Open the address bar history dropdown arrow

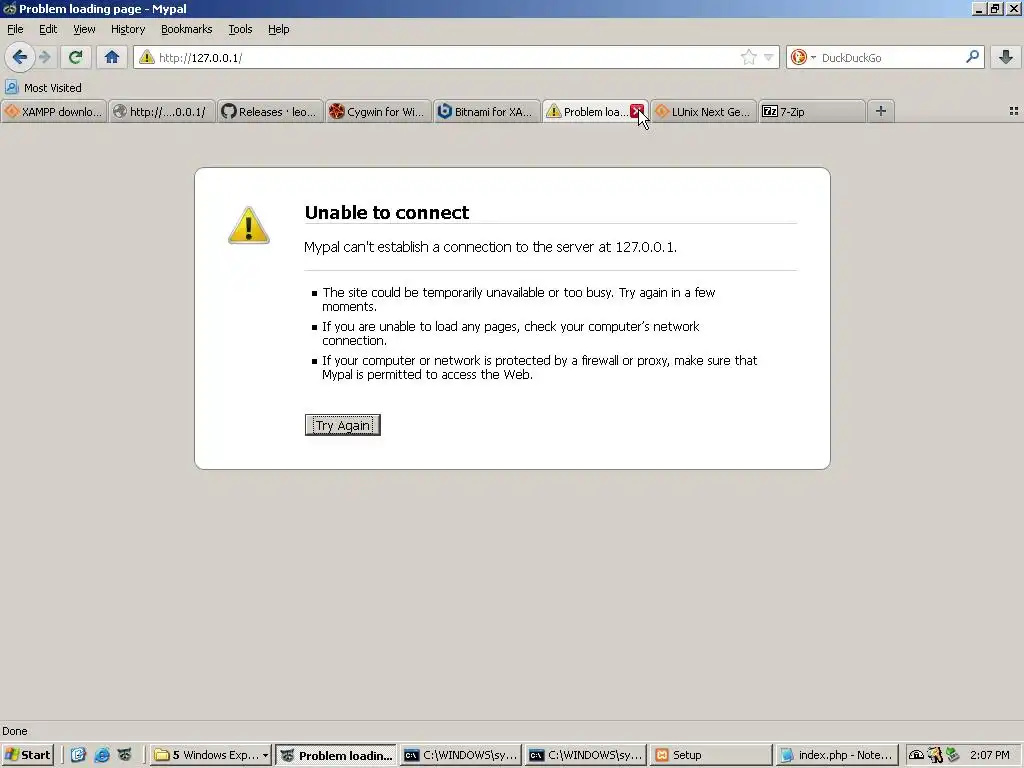(769, 57)
